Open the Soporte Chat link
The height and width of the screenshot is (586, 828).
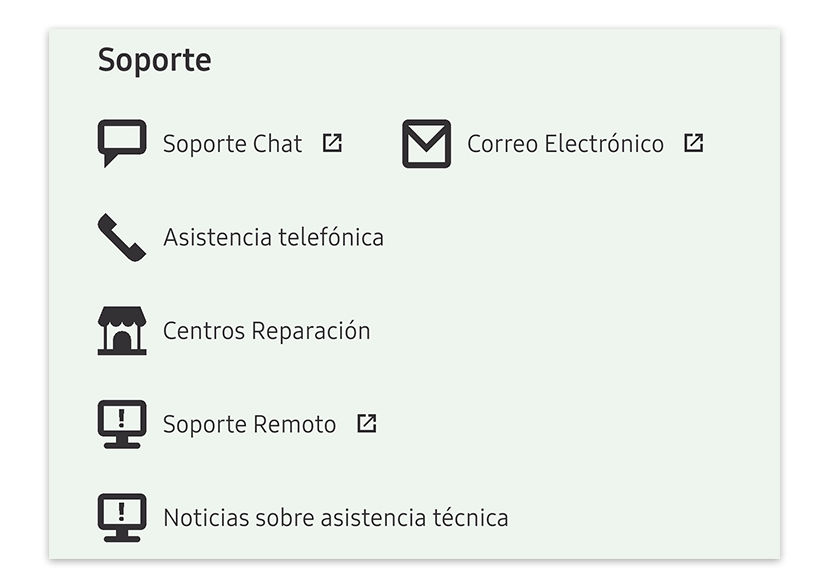coord(232,144)
